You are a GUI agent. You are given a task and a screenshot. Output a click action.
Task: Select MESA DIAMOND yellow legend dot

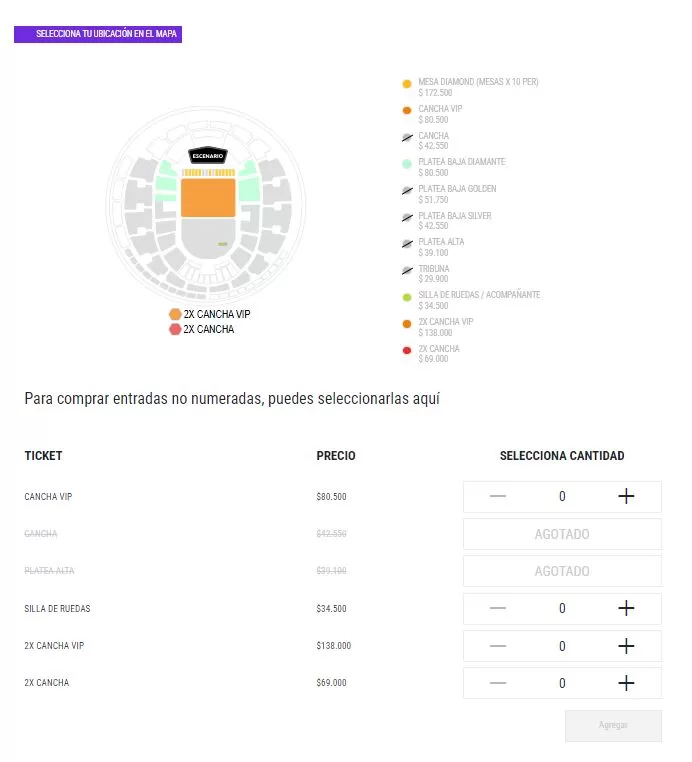pyautogui.click(x=407, y=84)
